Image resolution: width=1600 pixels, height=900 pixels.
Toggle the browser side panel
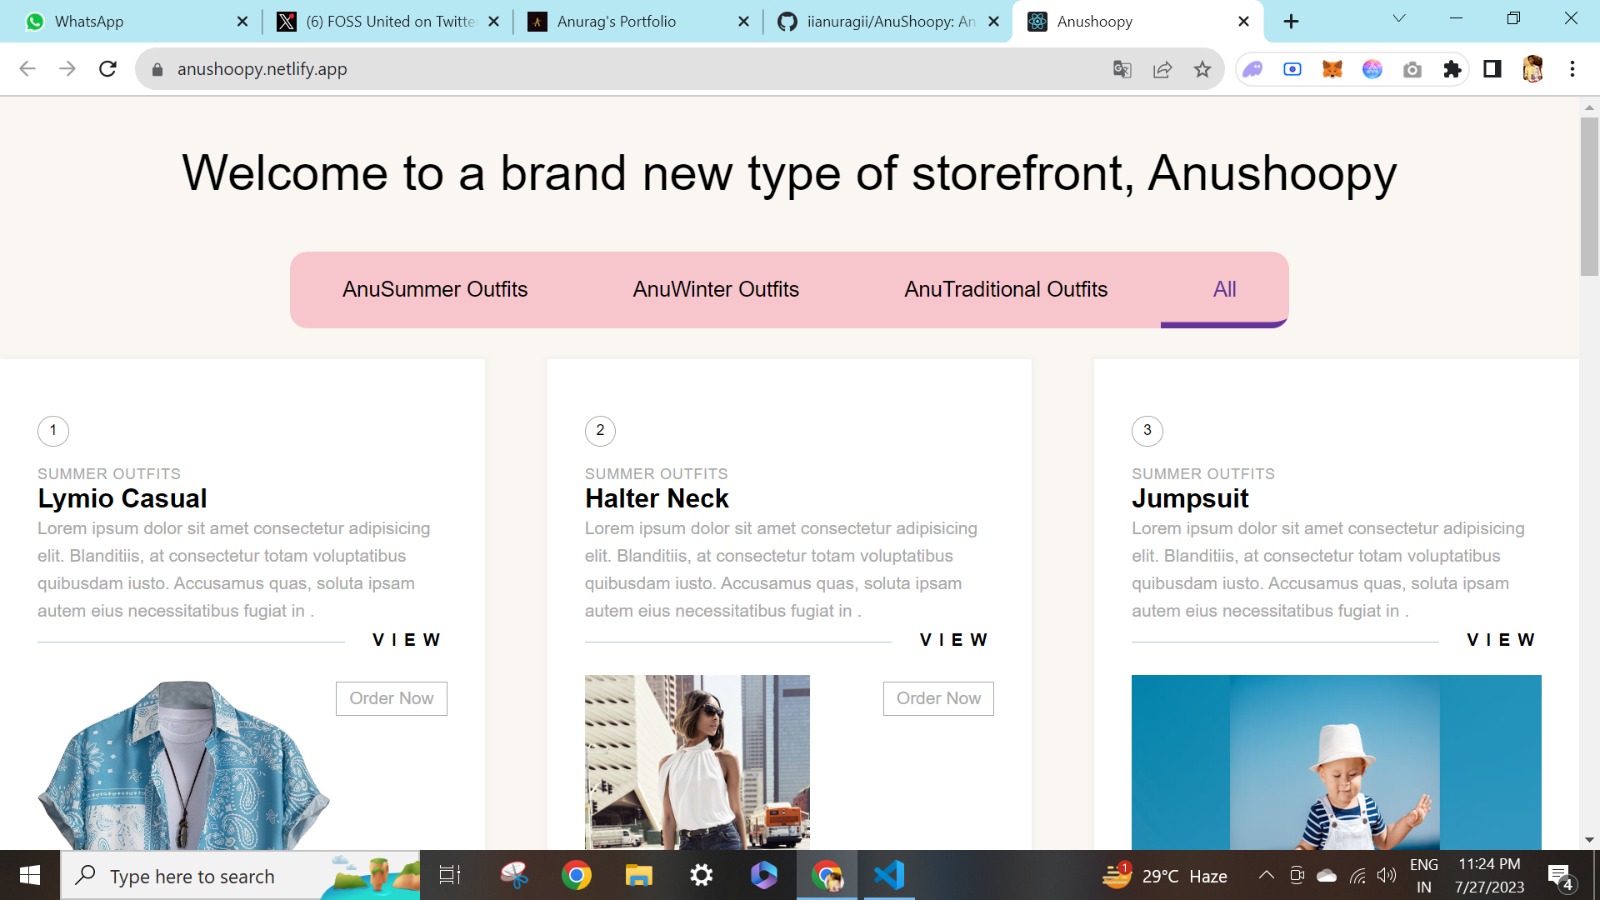pyautogui.click(x=1492, y=69)
